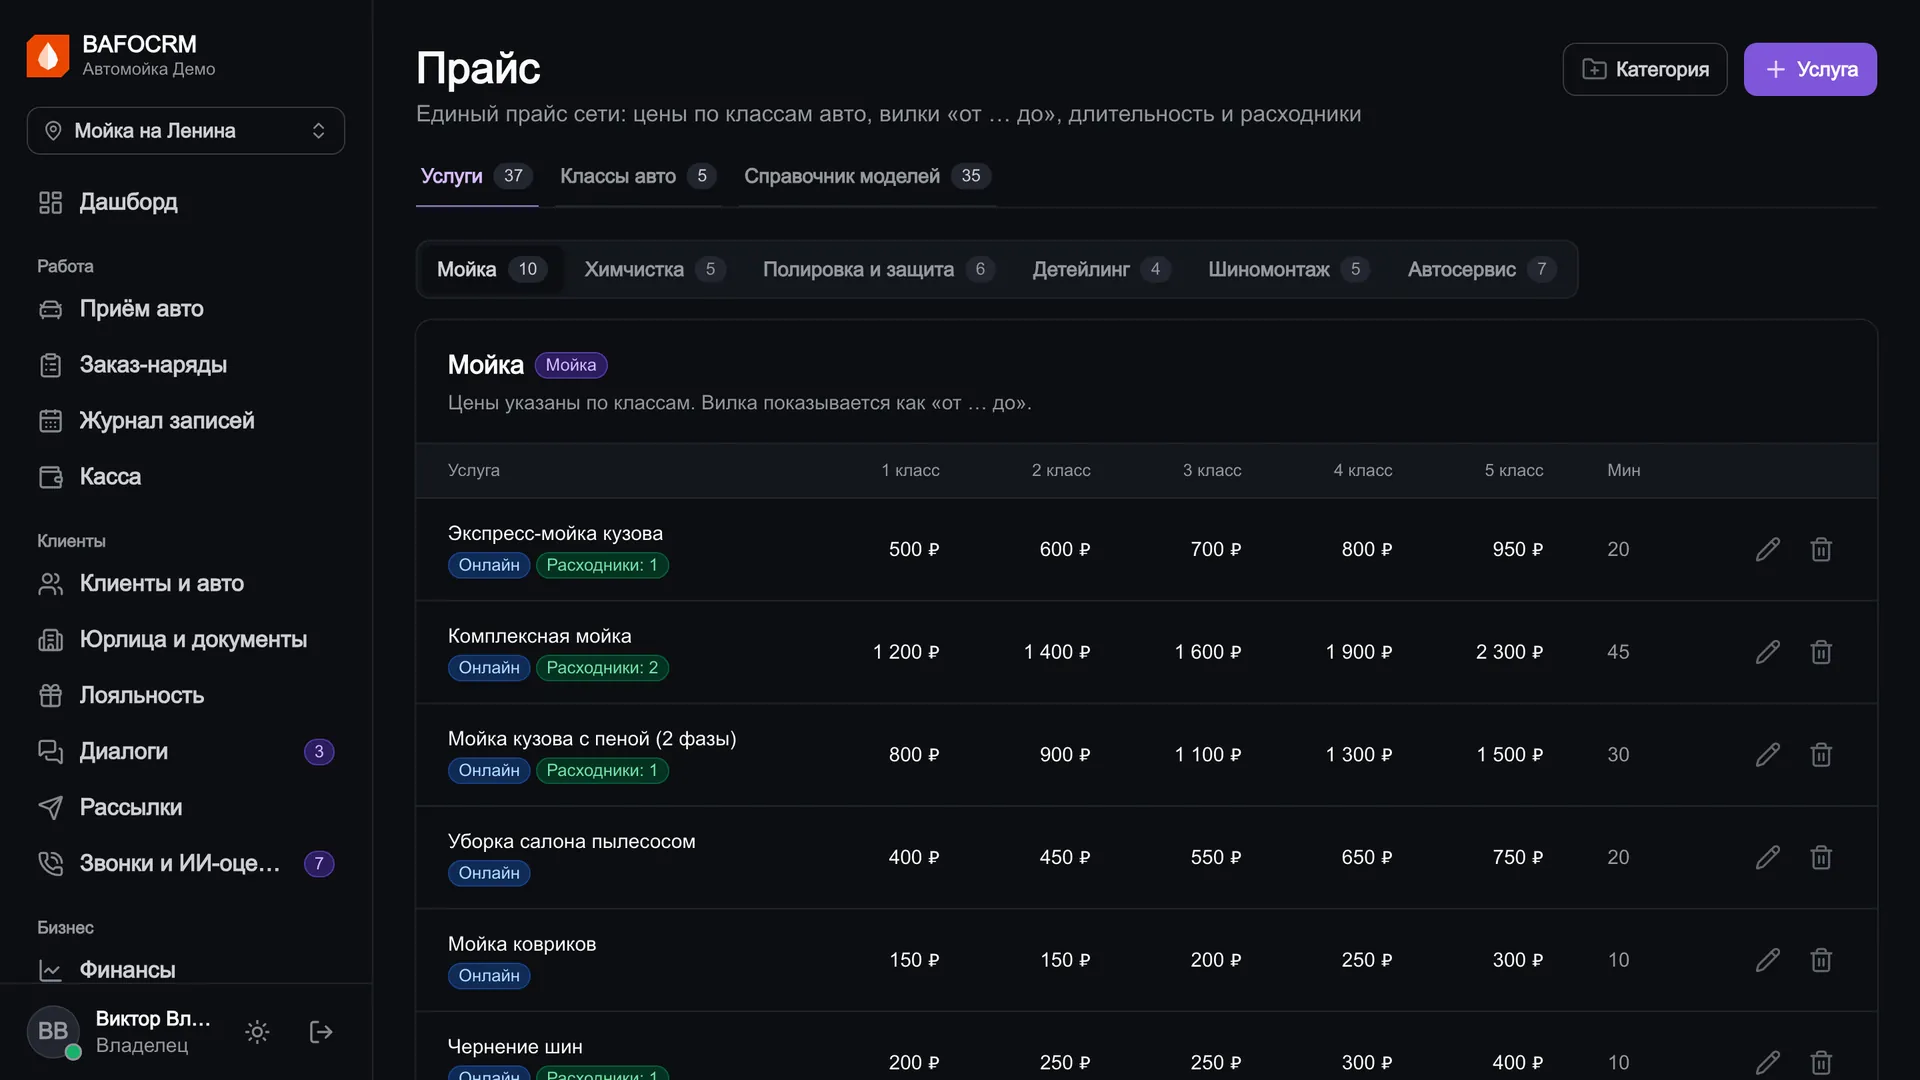
Task: Toggle the light/dark theme sun icon
Action: pyautogui.click(x=257, y=1032)
